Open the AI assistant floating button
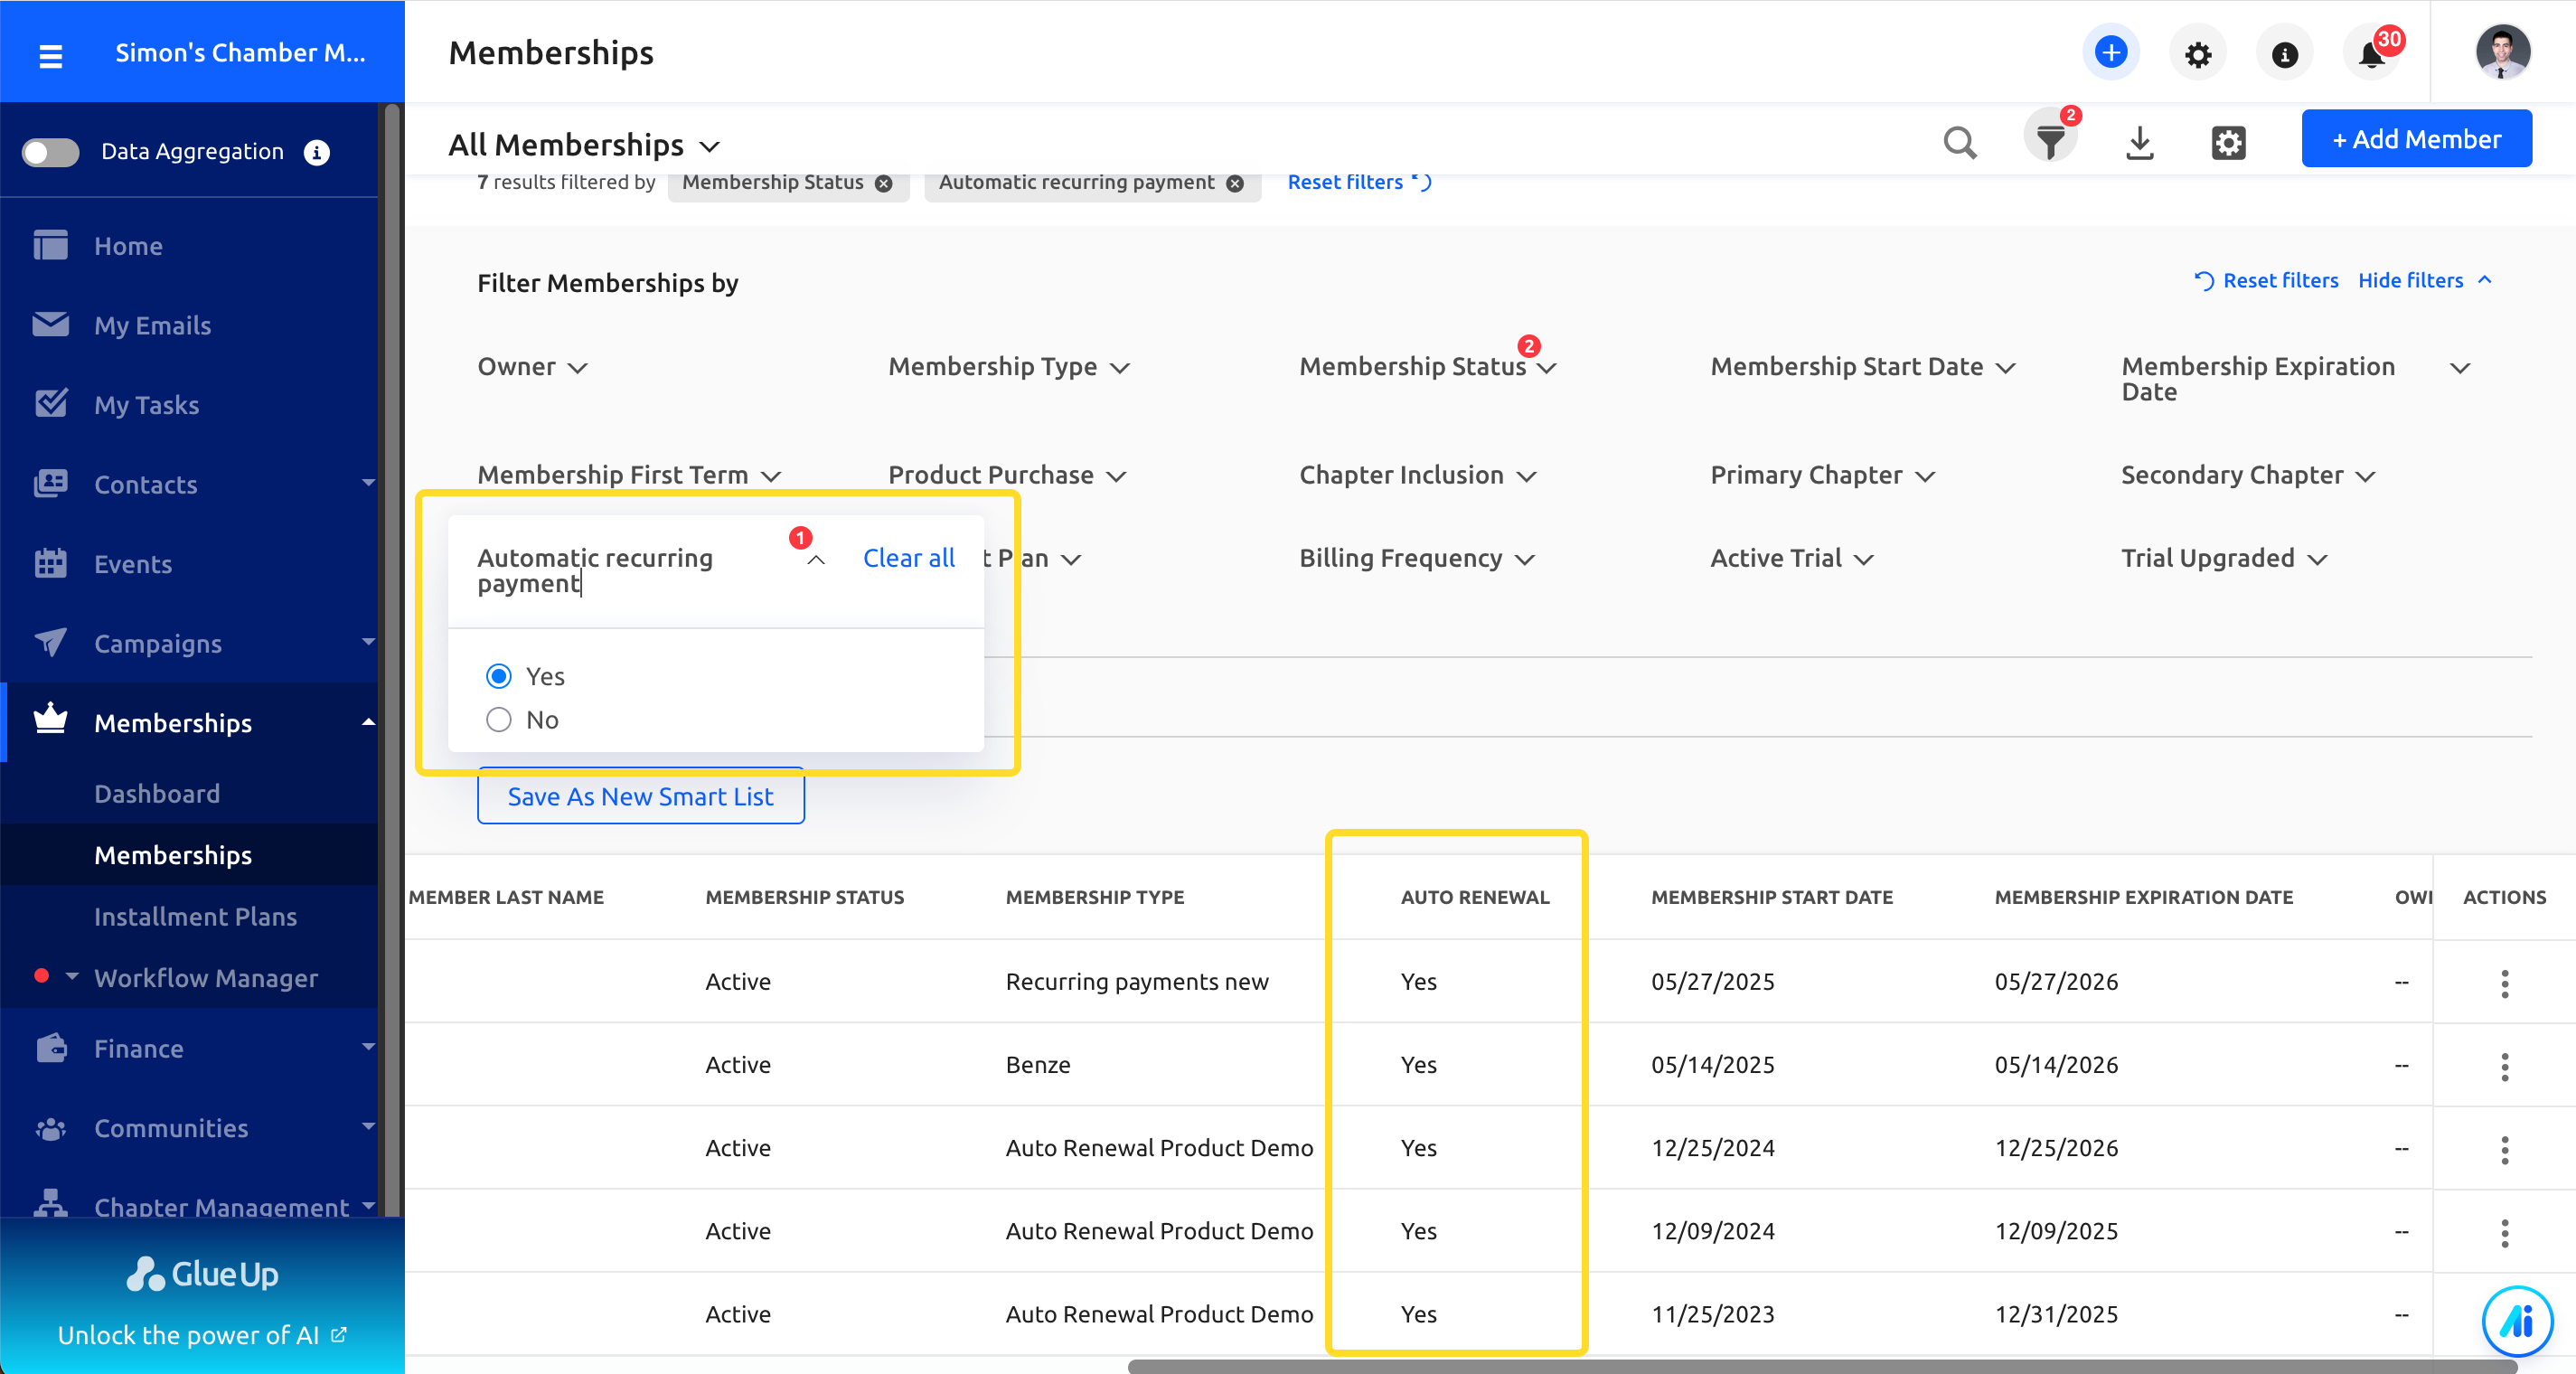The height and width of the screenshot is (1374, 2576). [x=2516, y=1320]
